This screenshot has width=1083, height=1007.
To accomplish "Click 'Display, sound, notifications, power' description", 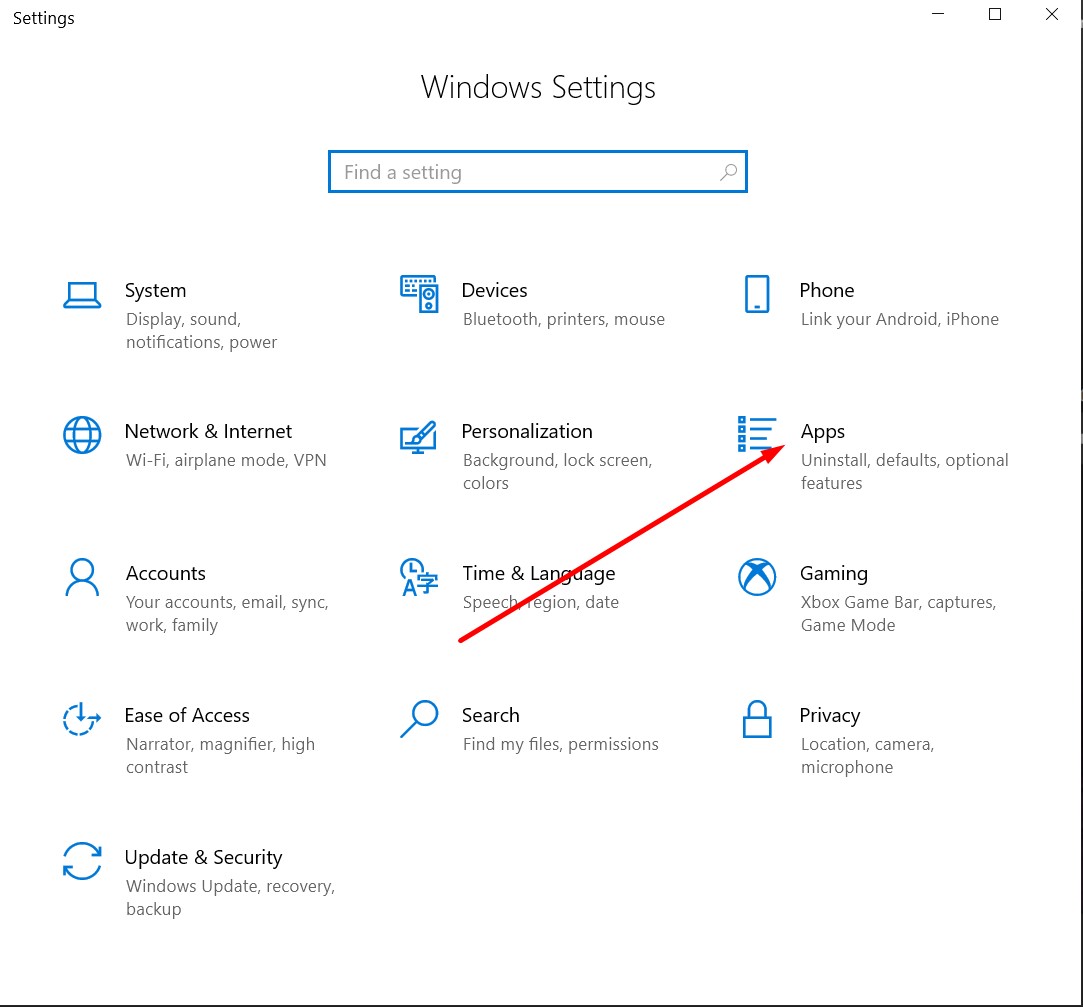I will [x=201, y=331].
